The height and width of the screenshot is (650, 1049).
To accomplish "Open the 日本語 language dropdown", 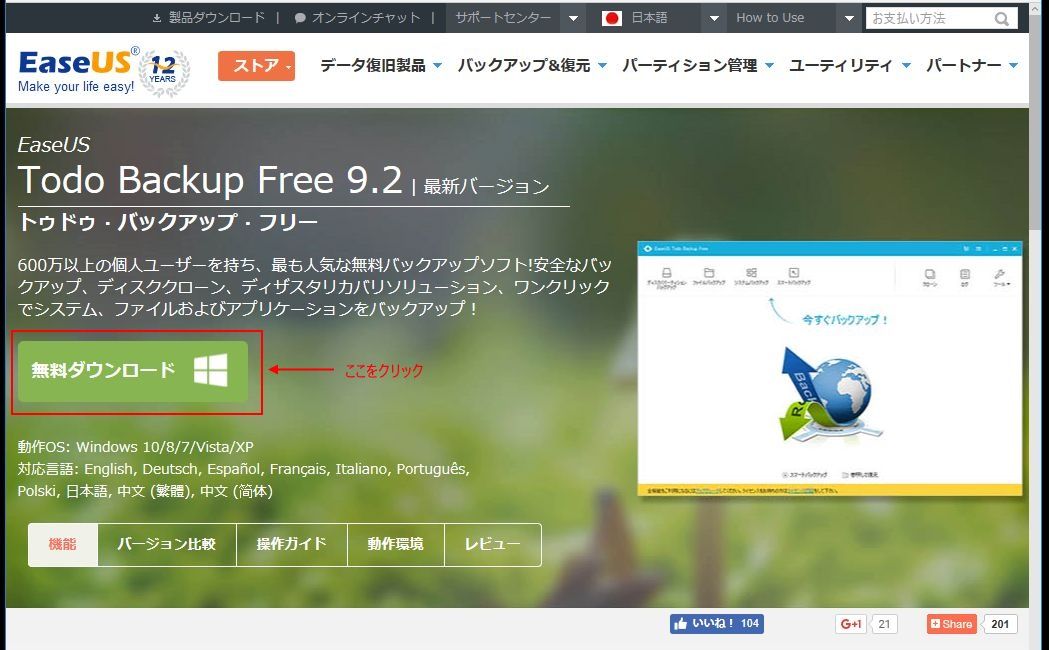I will point(714,18).
